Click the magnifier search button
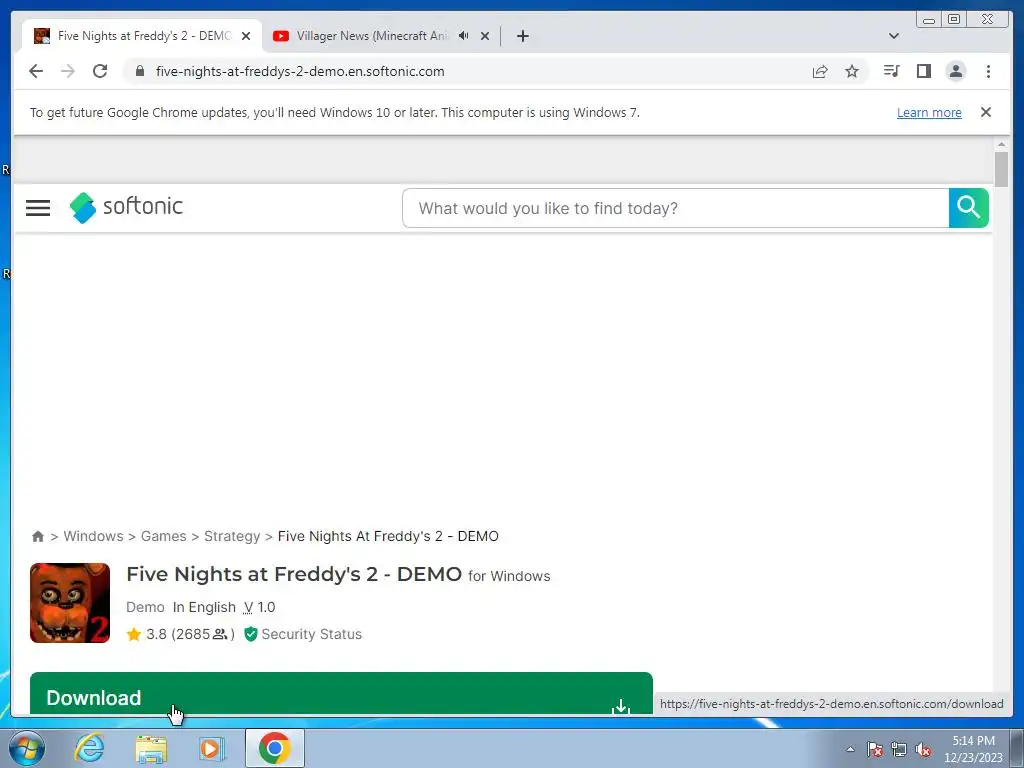1024x768 pixels. [968, 208]
